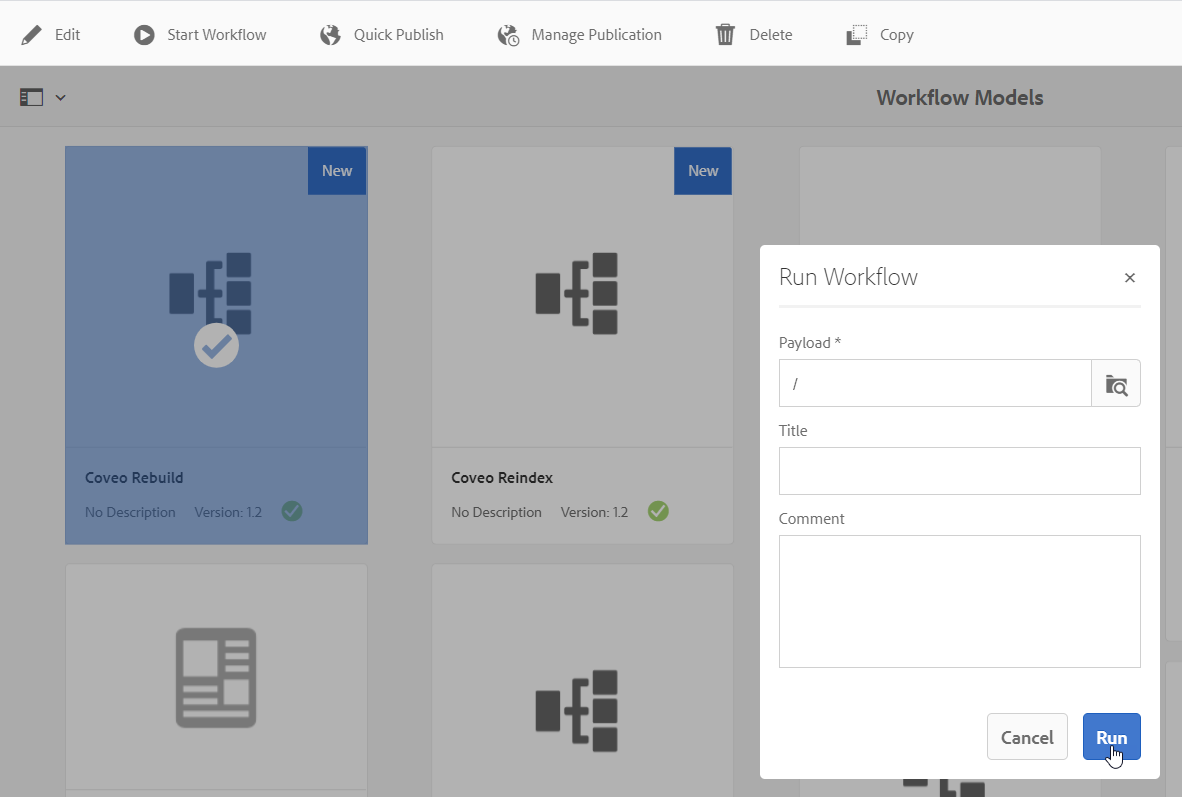Click No Description on Coveo Reindex card
1182x797 pixels.
pos(496,512)
